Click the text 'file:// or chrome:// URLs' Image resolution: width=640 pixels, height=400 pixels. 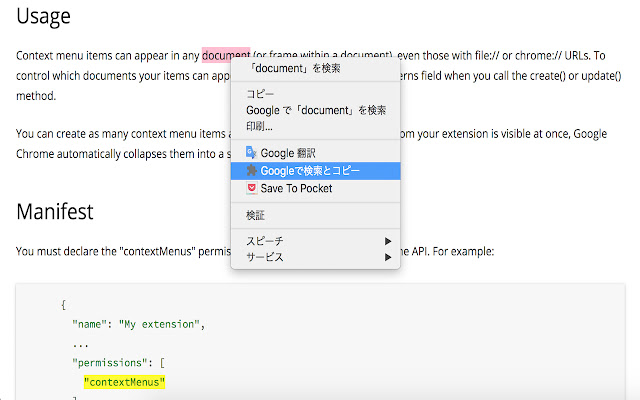click(533, 55)
